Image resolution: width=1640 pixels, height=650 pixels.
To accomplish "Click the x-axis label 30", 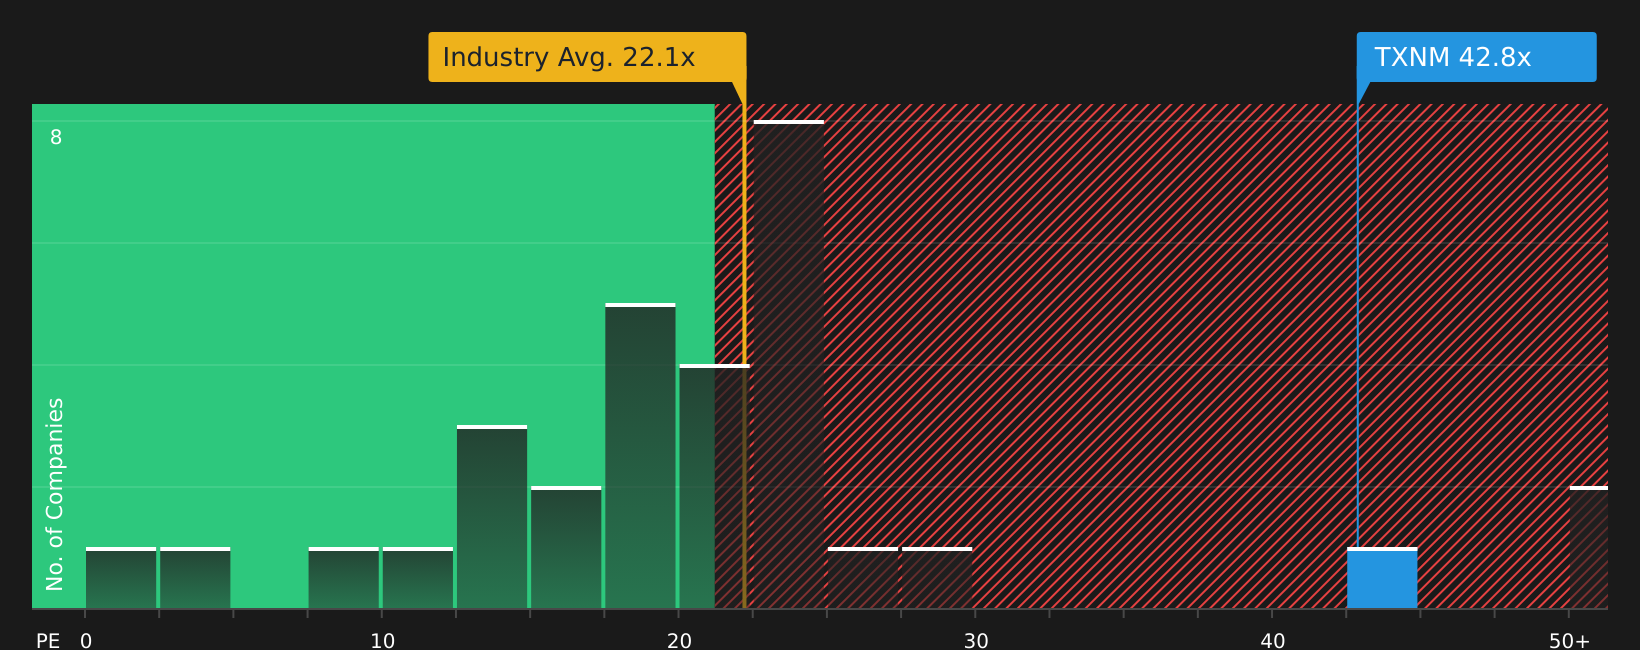I will click(976, 641).
